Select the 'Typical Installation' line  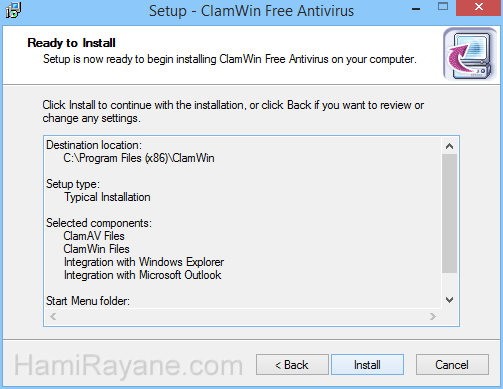tap(107, 197)
